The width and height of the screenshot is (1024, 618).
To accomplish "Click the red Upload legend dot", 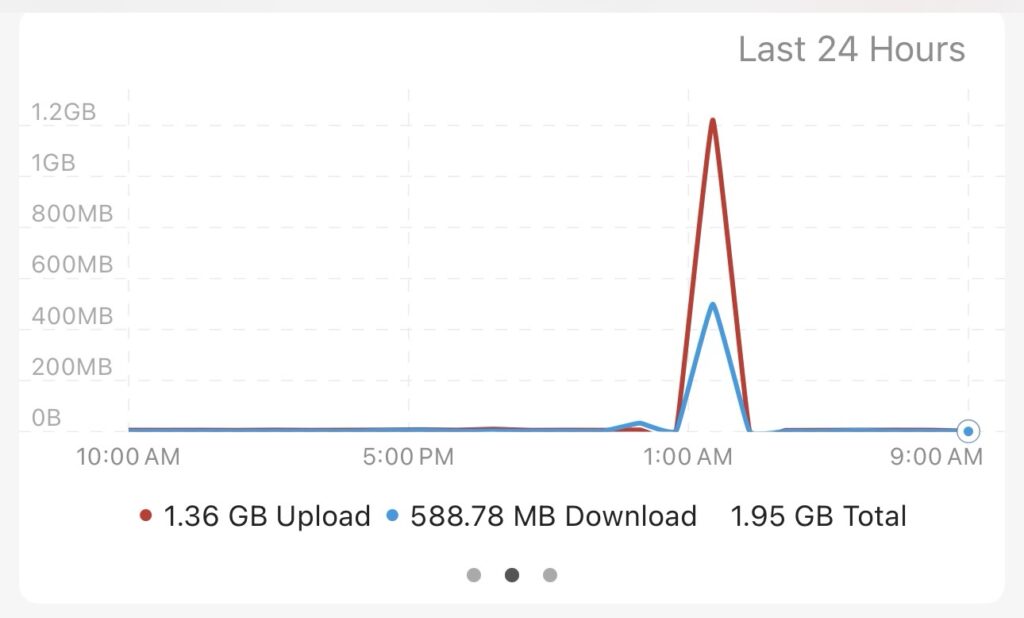I will [146, 515].
